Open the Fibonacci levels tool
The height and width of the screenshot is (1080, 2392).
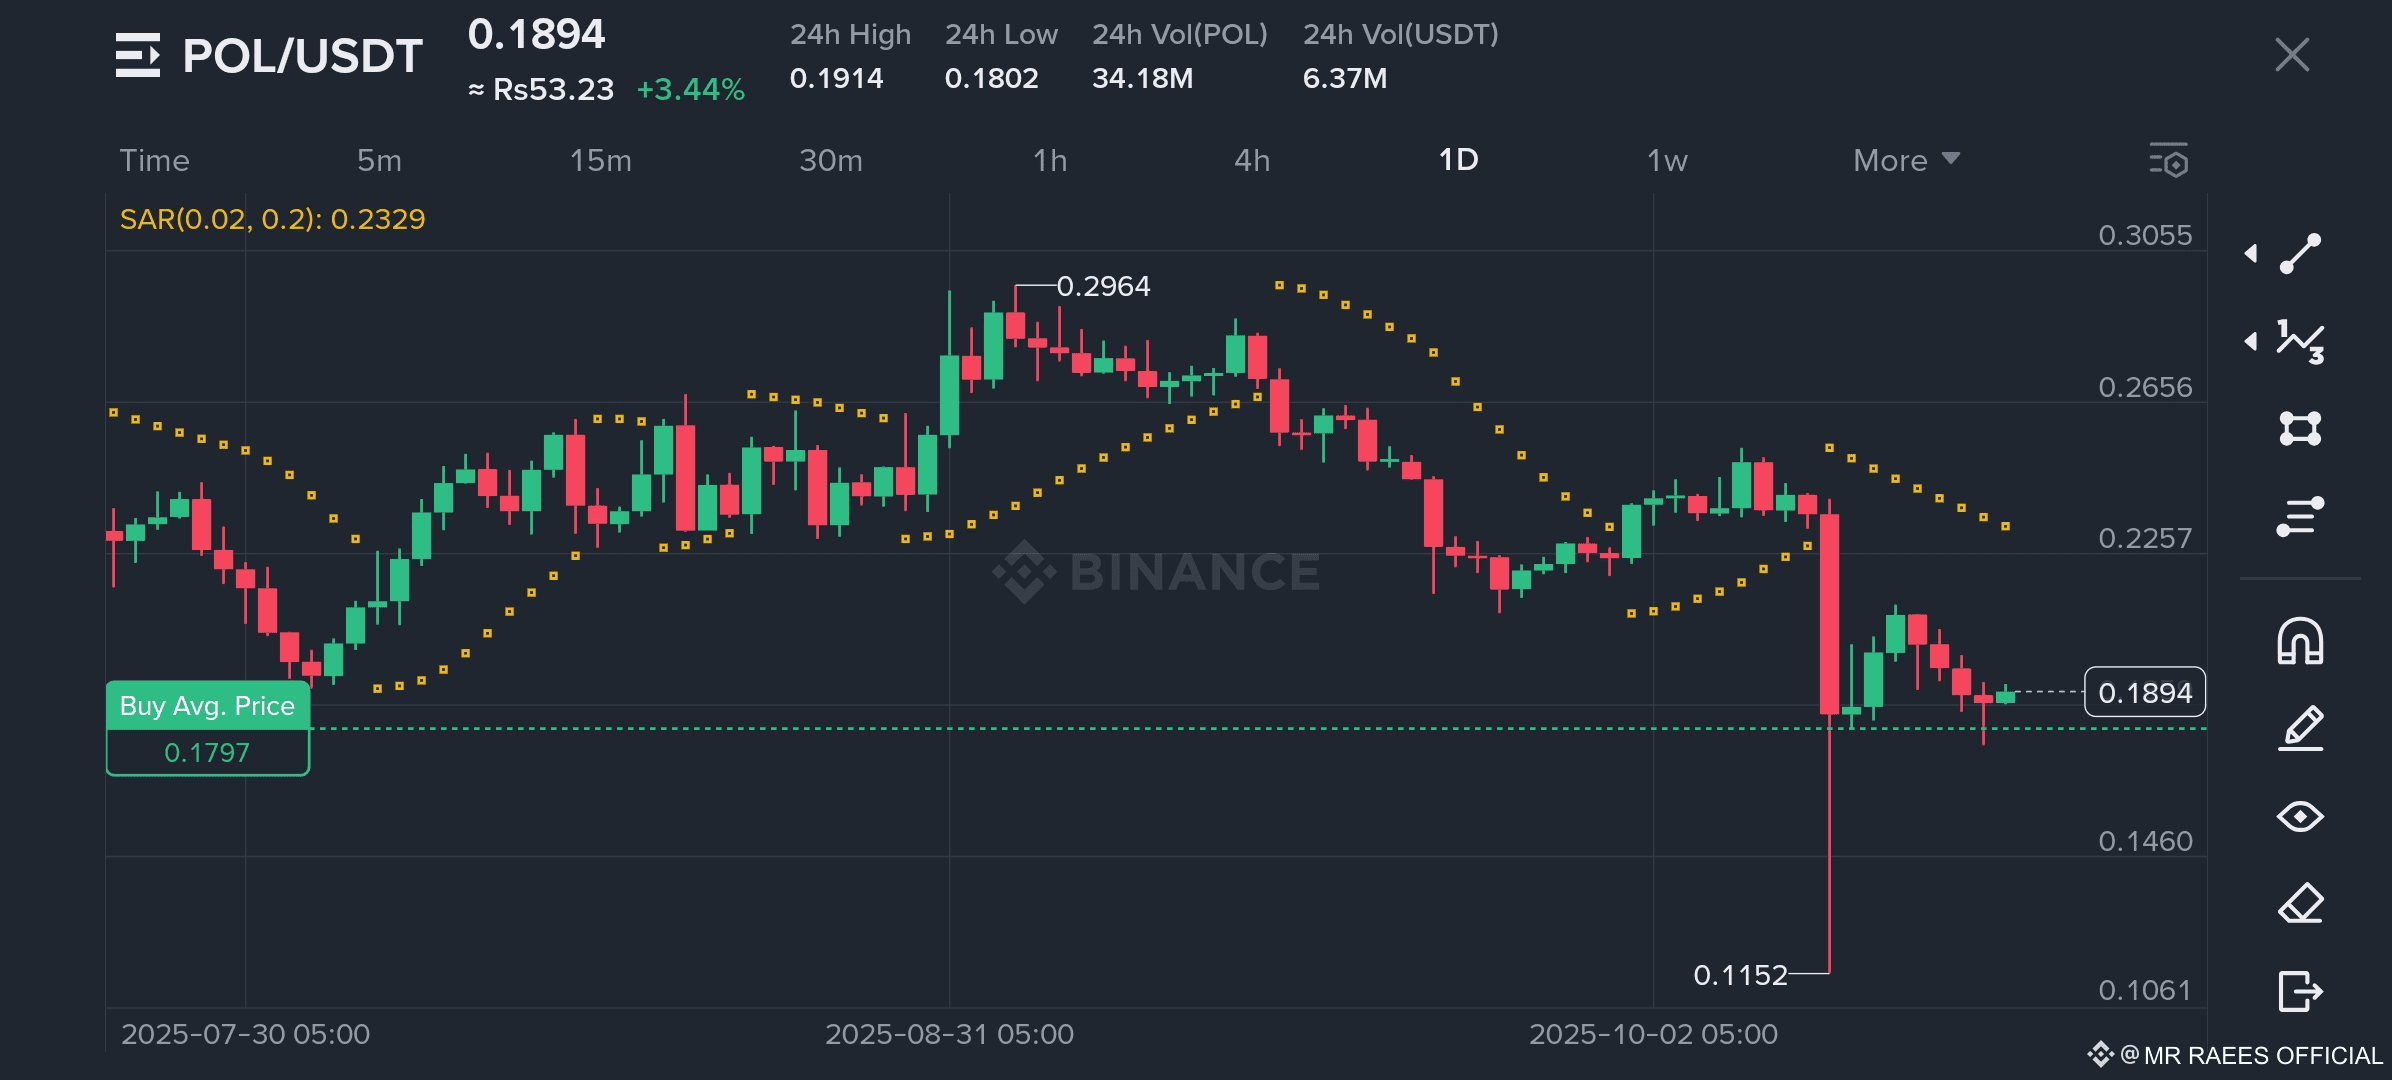pos(2300,516)
